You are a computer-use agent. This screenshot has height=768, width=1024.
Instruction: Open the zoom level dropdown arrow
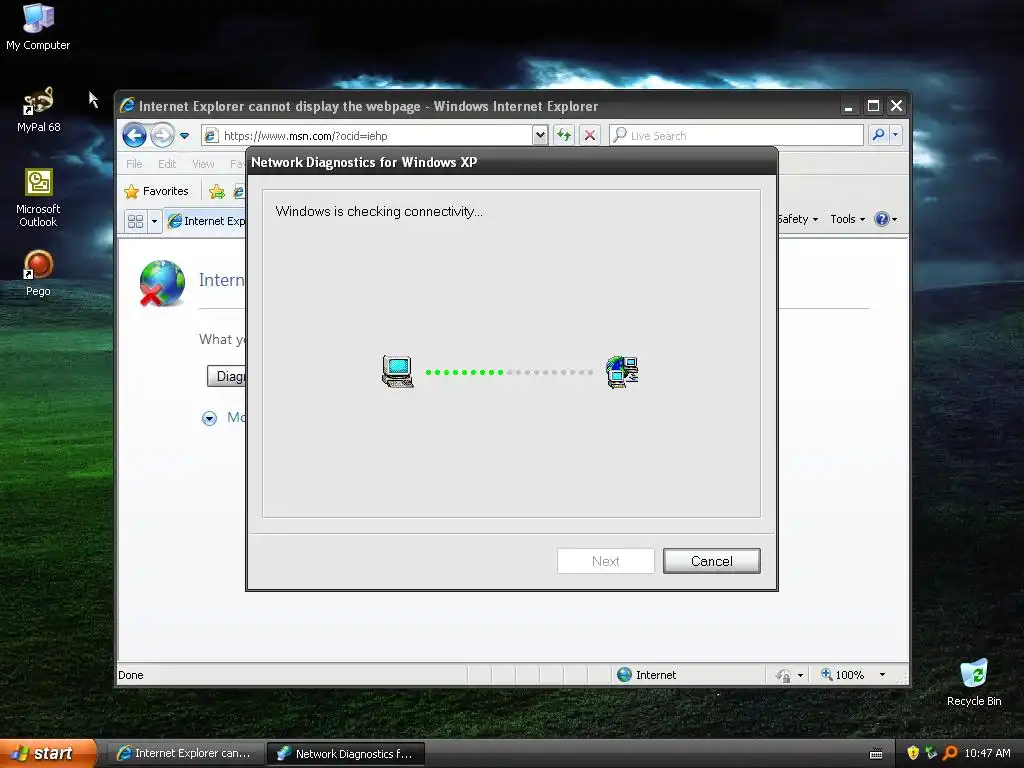click(882, 675)
